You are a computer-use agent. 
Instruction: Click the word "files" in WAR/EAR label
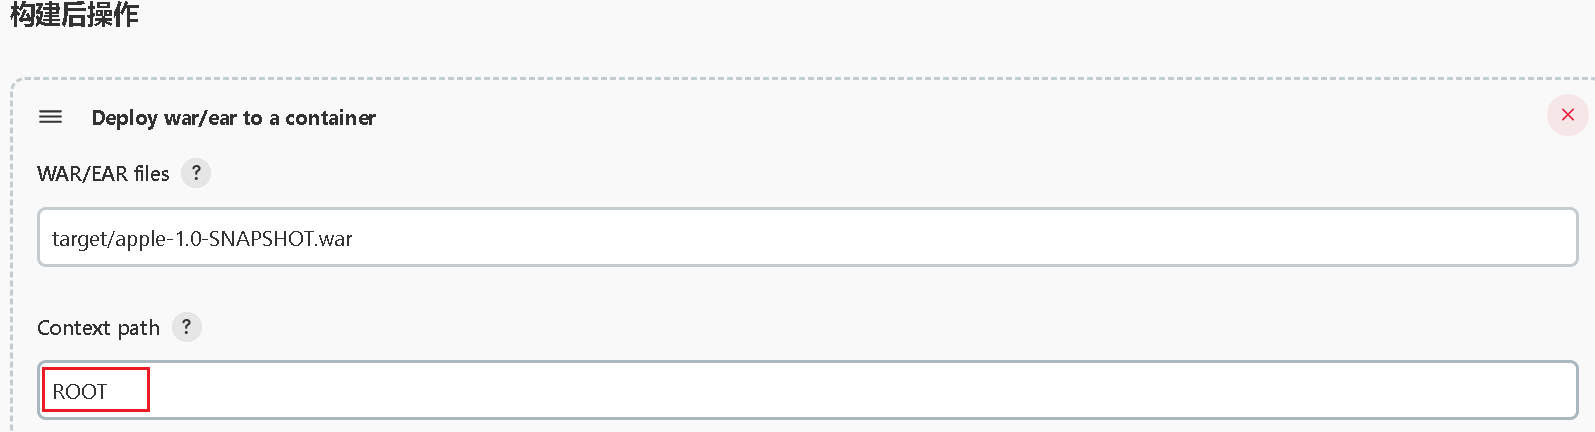point(152,174)
